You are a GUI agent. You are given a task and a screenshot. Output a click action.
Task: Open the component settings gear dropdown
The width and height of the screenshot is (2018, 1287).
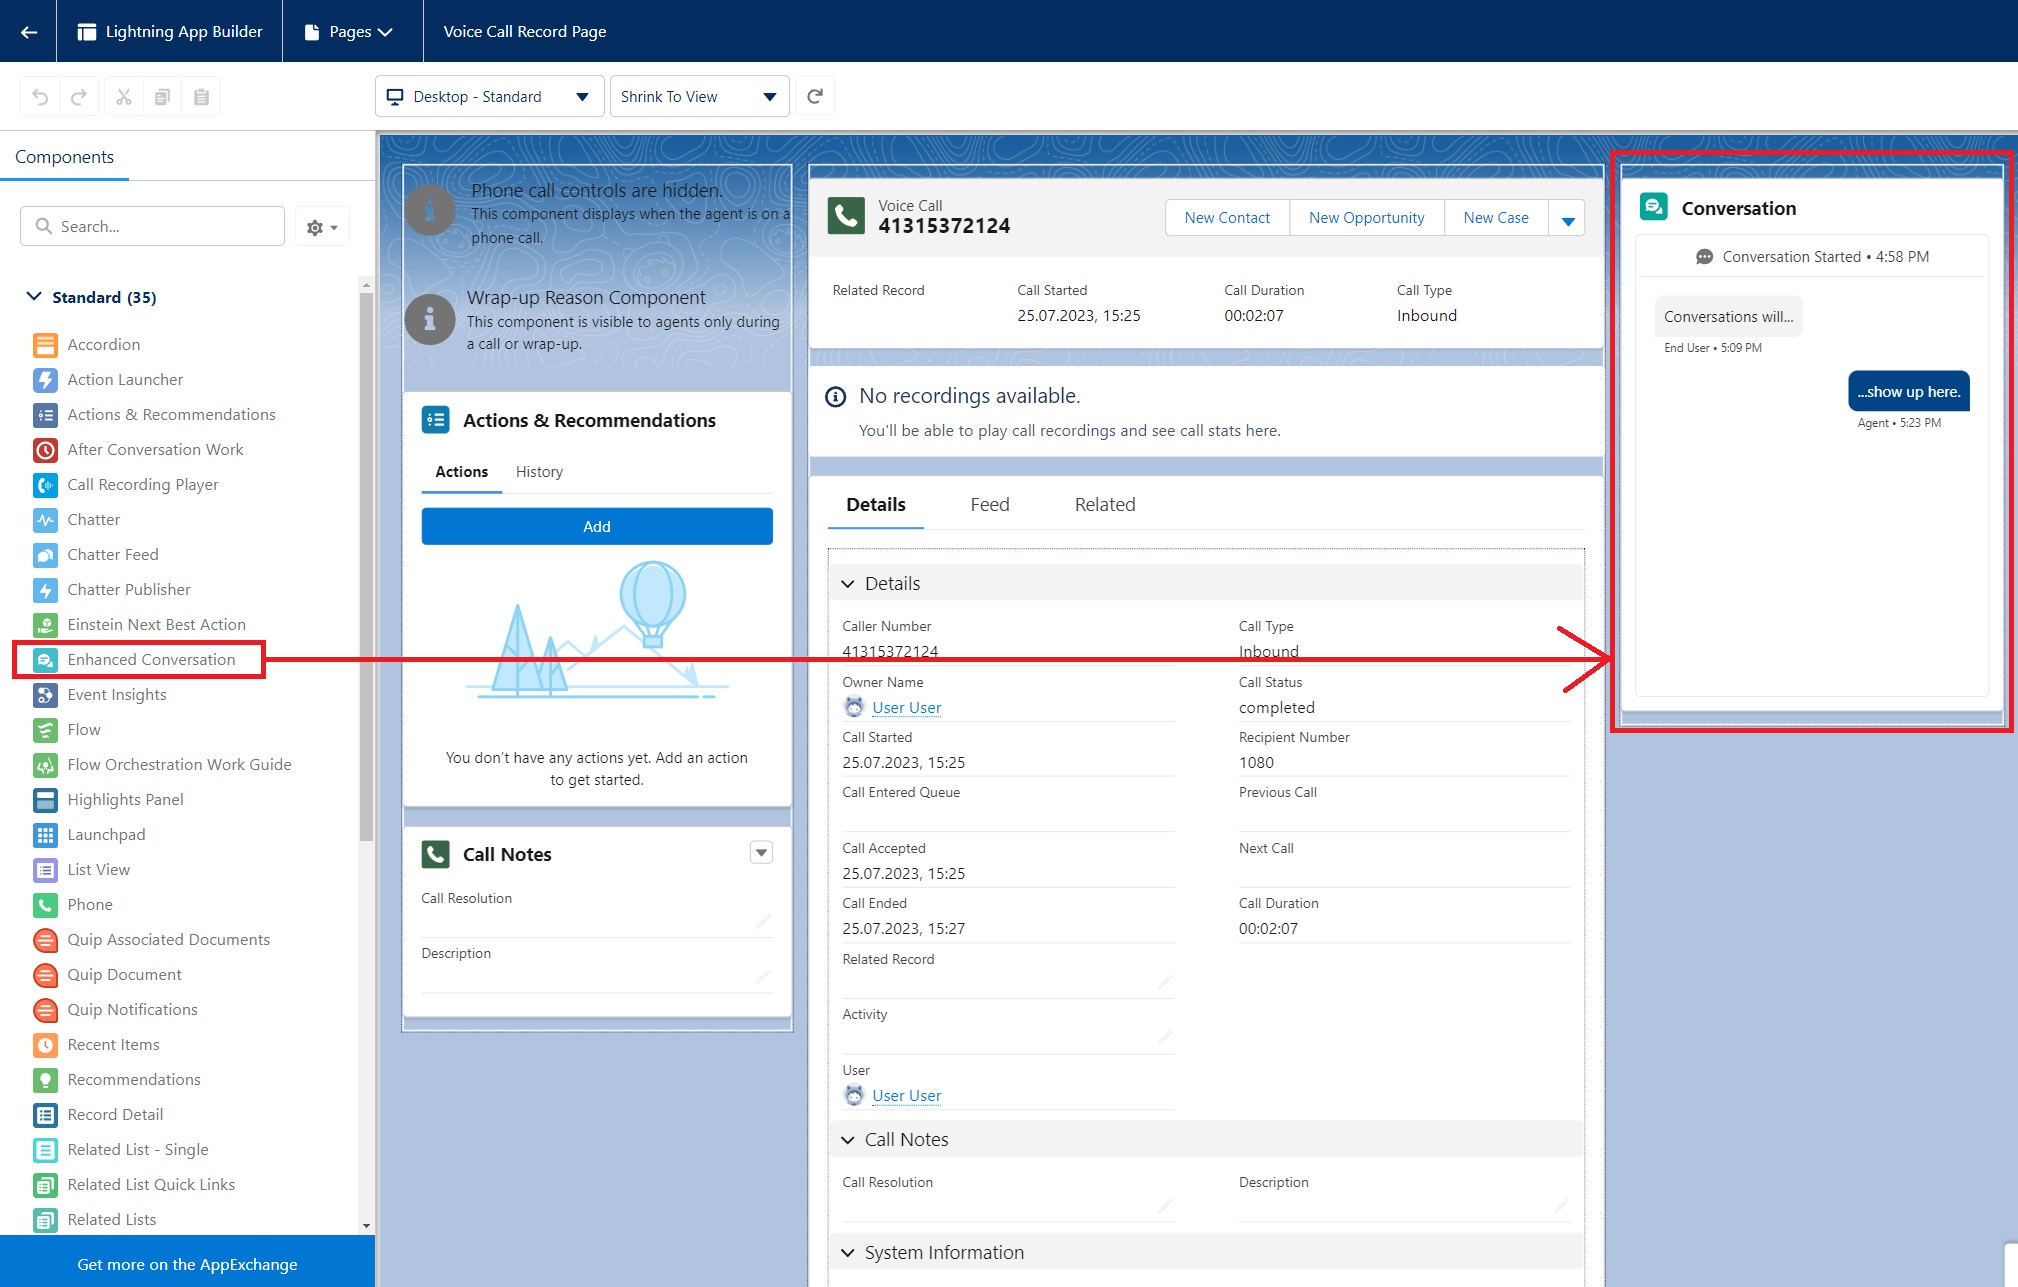[x=322, y=228]
